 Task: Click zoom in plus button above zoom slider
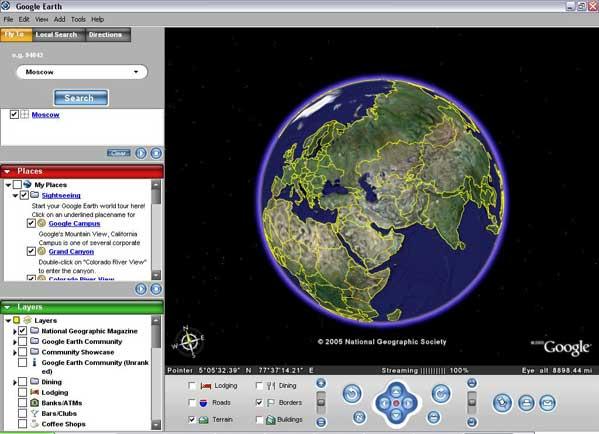point(321,383)
